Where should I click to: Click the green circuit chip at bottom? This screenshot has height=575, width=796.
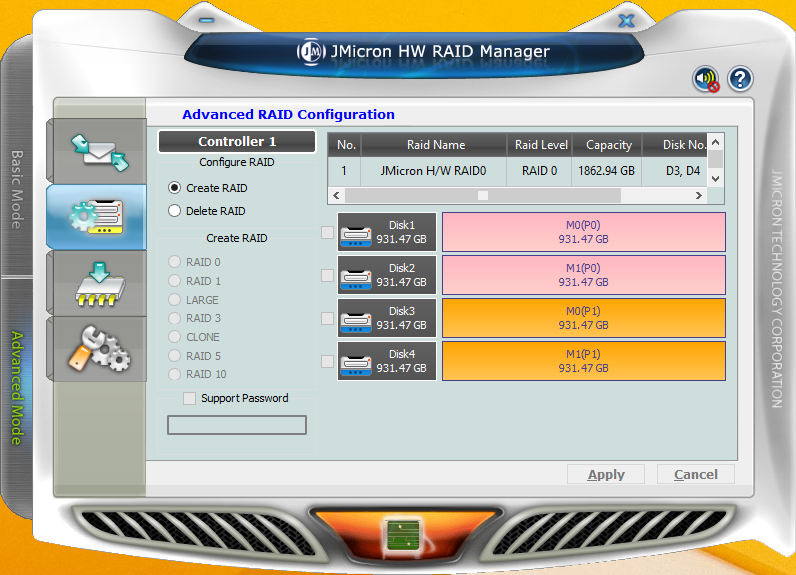(x=404, y=535)
